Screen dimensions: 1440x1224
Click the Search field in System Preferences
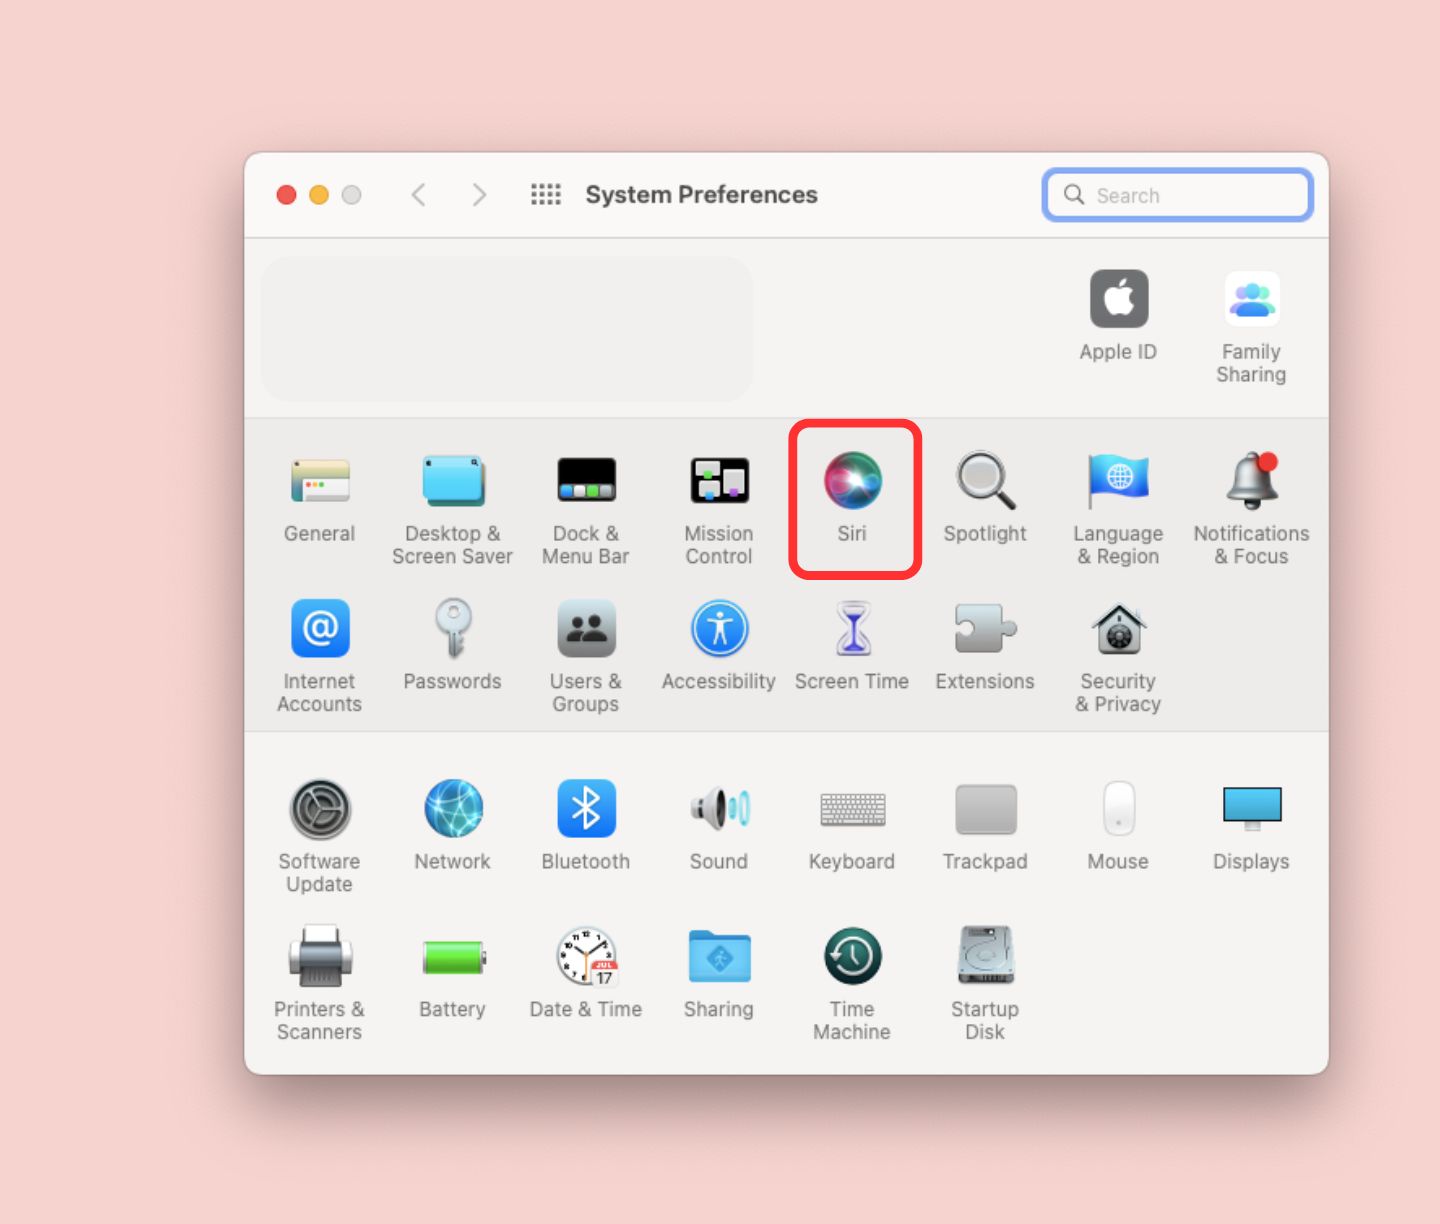pyautogui.click(x=1178, y=195)
